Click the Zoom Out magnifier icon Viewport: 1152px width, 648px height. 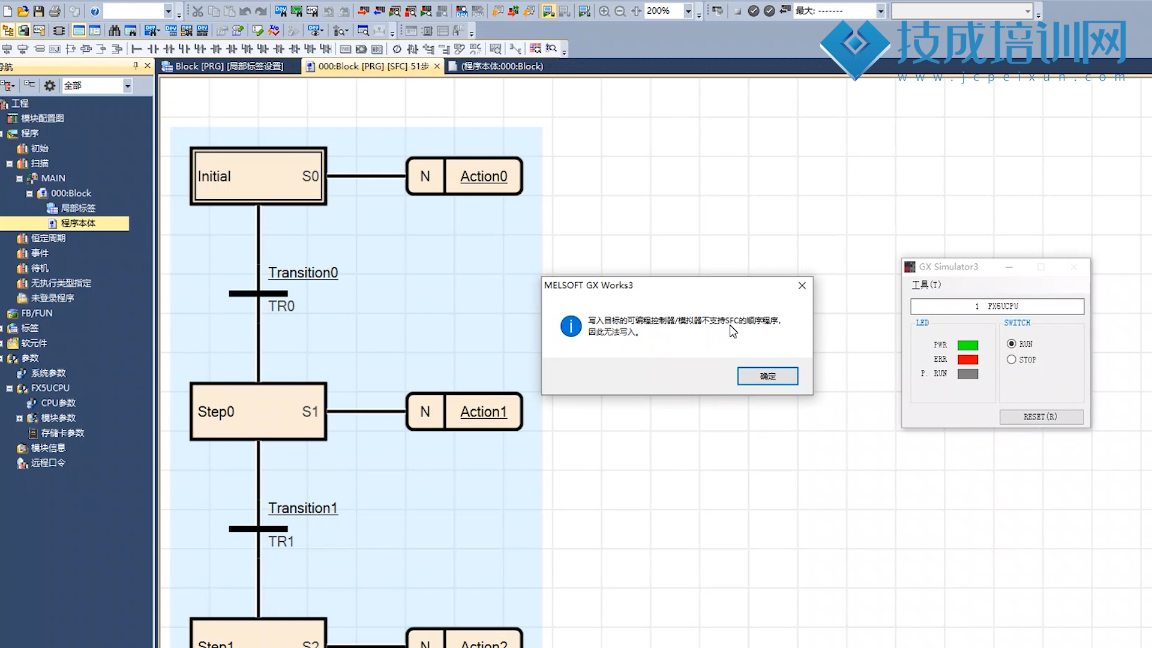[620, 11]
